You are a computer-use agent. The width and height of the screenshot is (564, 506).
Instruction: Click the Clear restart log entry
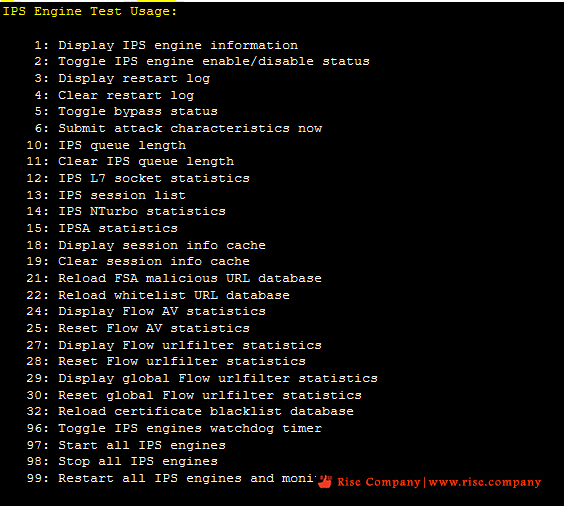point(114,95)
